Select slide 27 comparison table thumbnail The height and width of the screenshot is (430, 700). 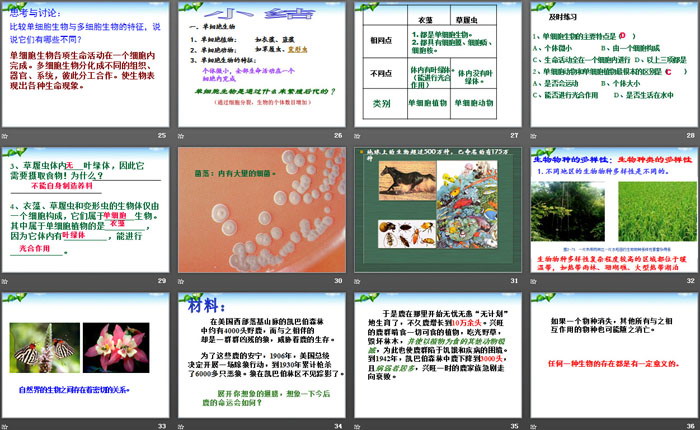(437, 63)
